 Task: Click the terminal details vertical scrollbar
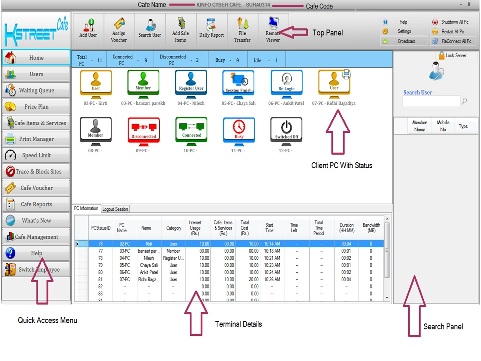point(387,258)
